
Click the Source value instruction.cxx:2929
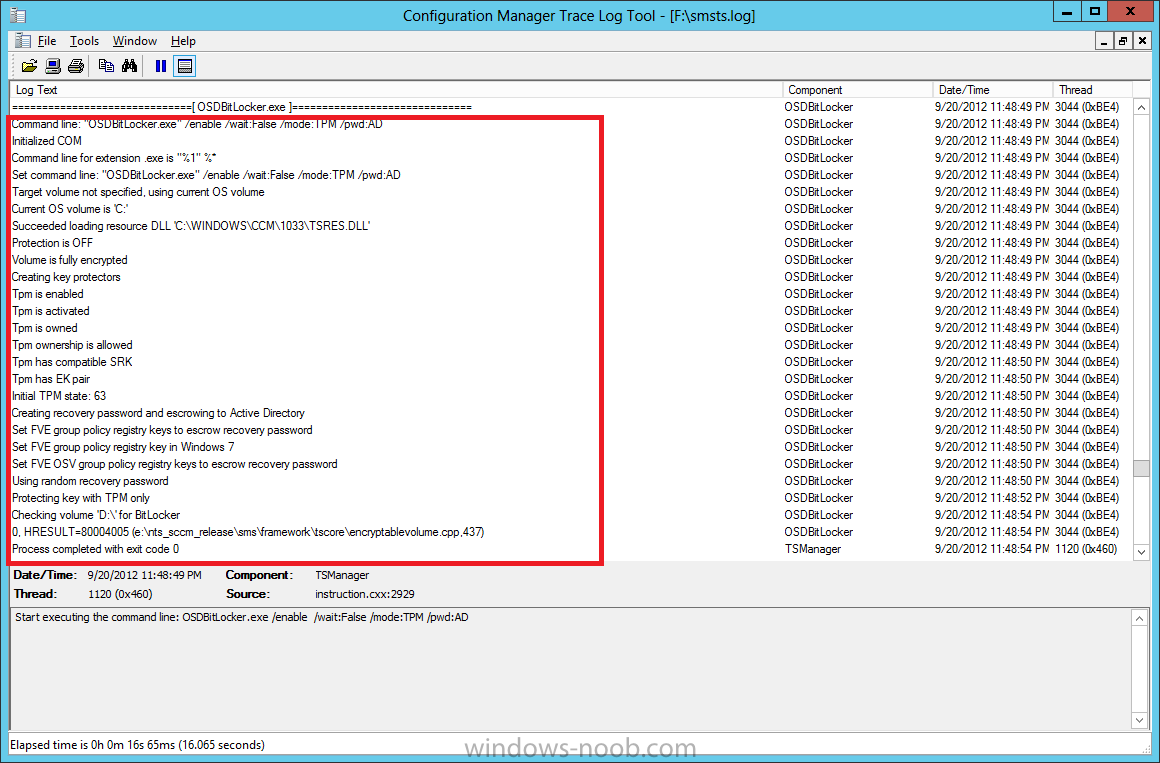tap(365, 594)
